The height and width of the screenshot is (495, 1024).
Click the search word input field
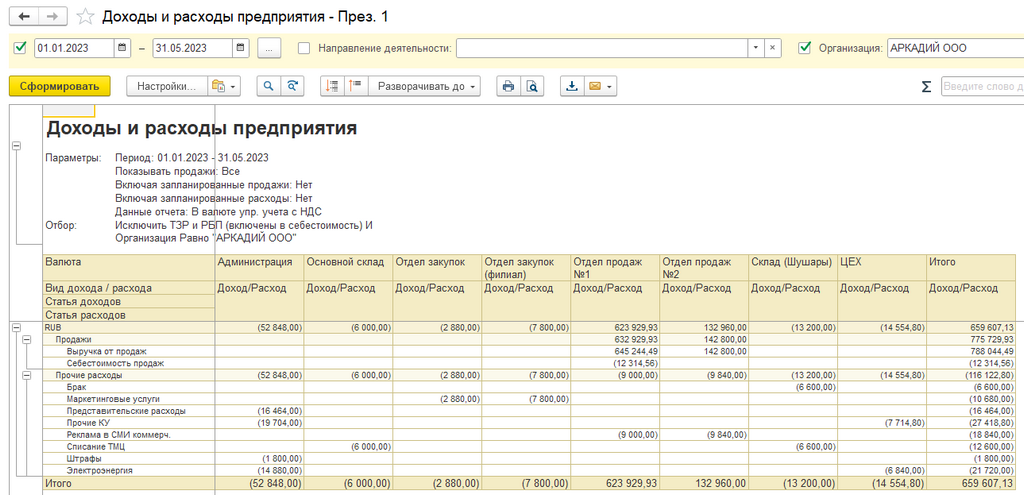982,87
